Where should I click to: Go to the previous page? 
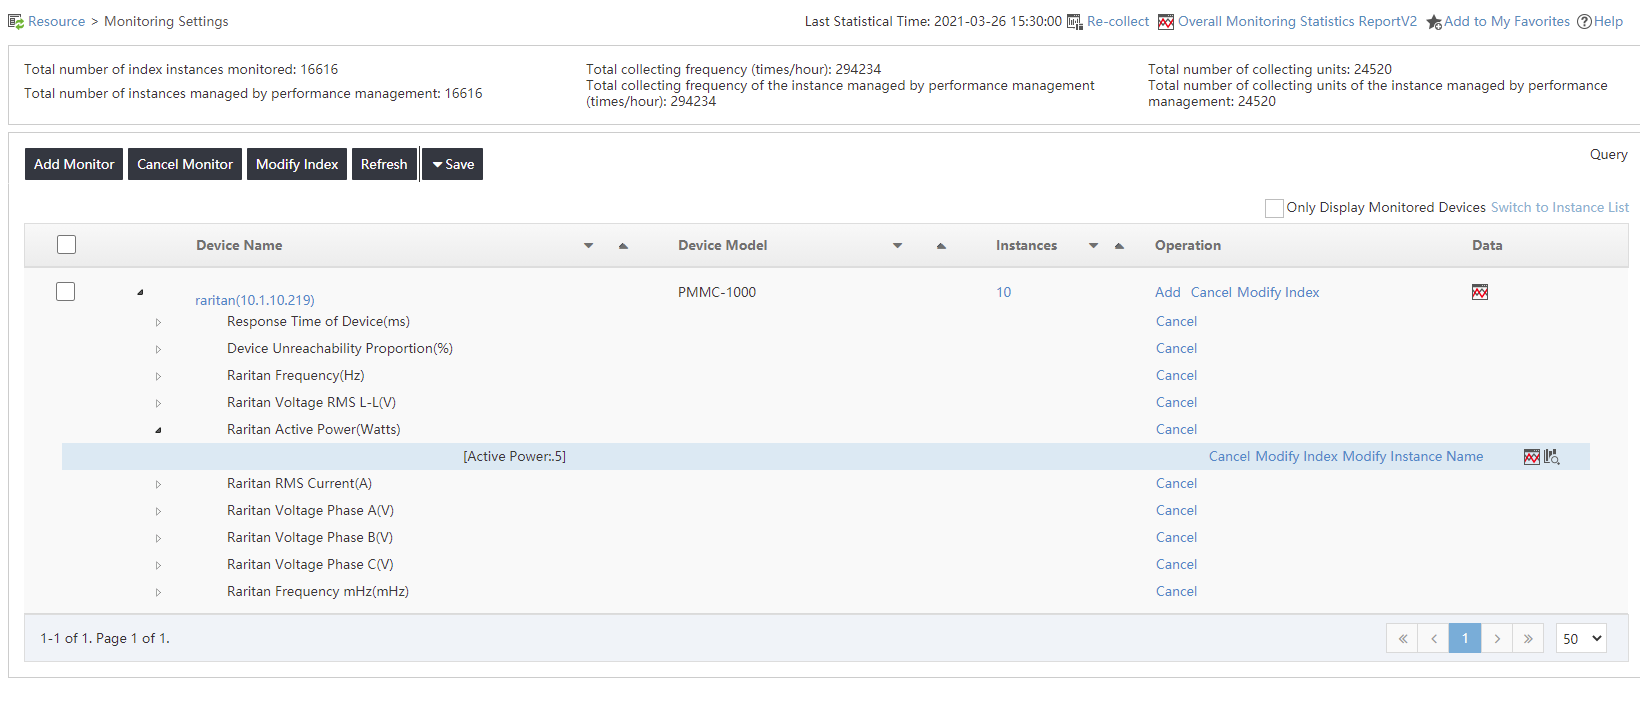(x=1434, y=638)
